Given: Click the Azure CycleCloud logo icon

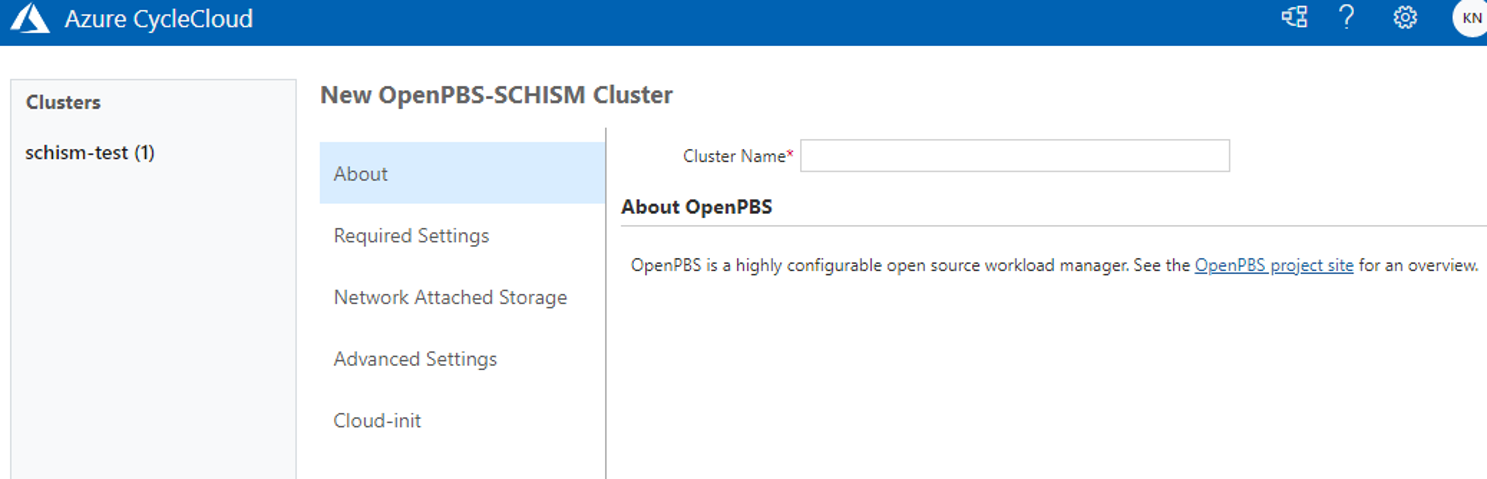Looking at the screenshot, I should point(30,18).
